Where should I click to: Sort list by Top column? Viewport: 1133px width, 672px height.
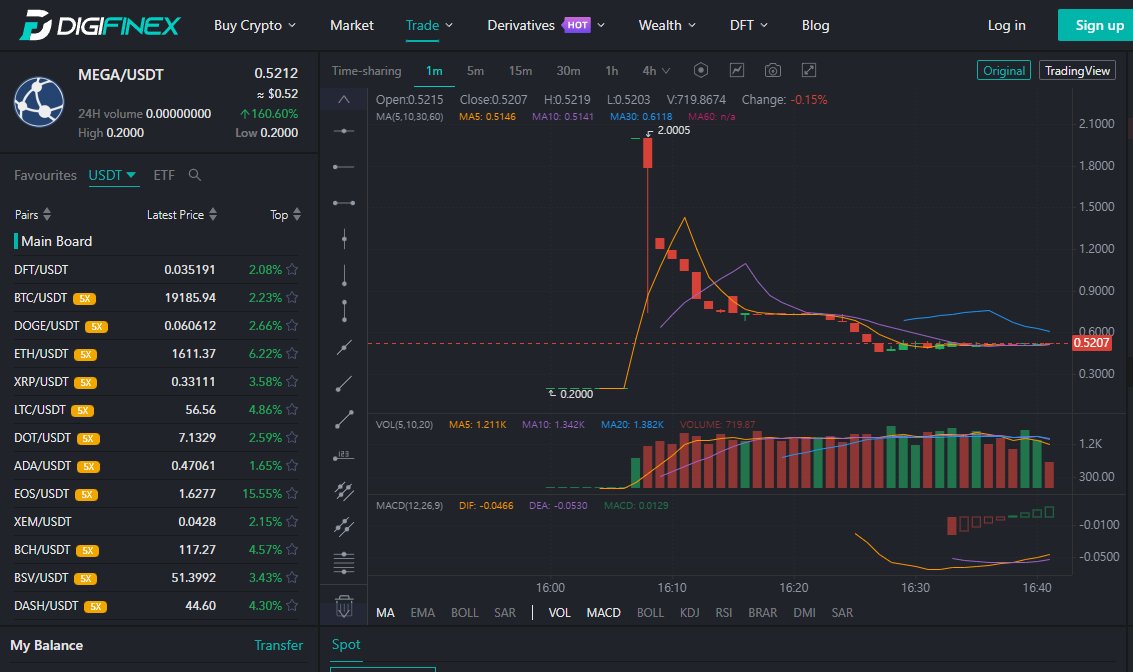point(285,215)
